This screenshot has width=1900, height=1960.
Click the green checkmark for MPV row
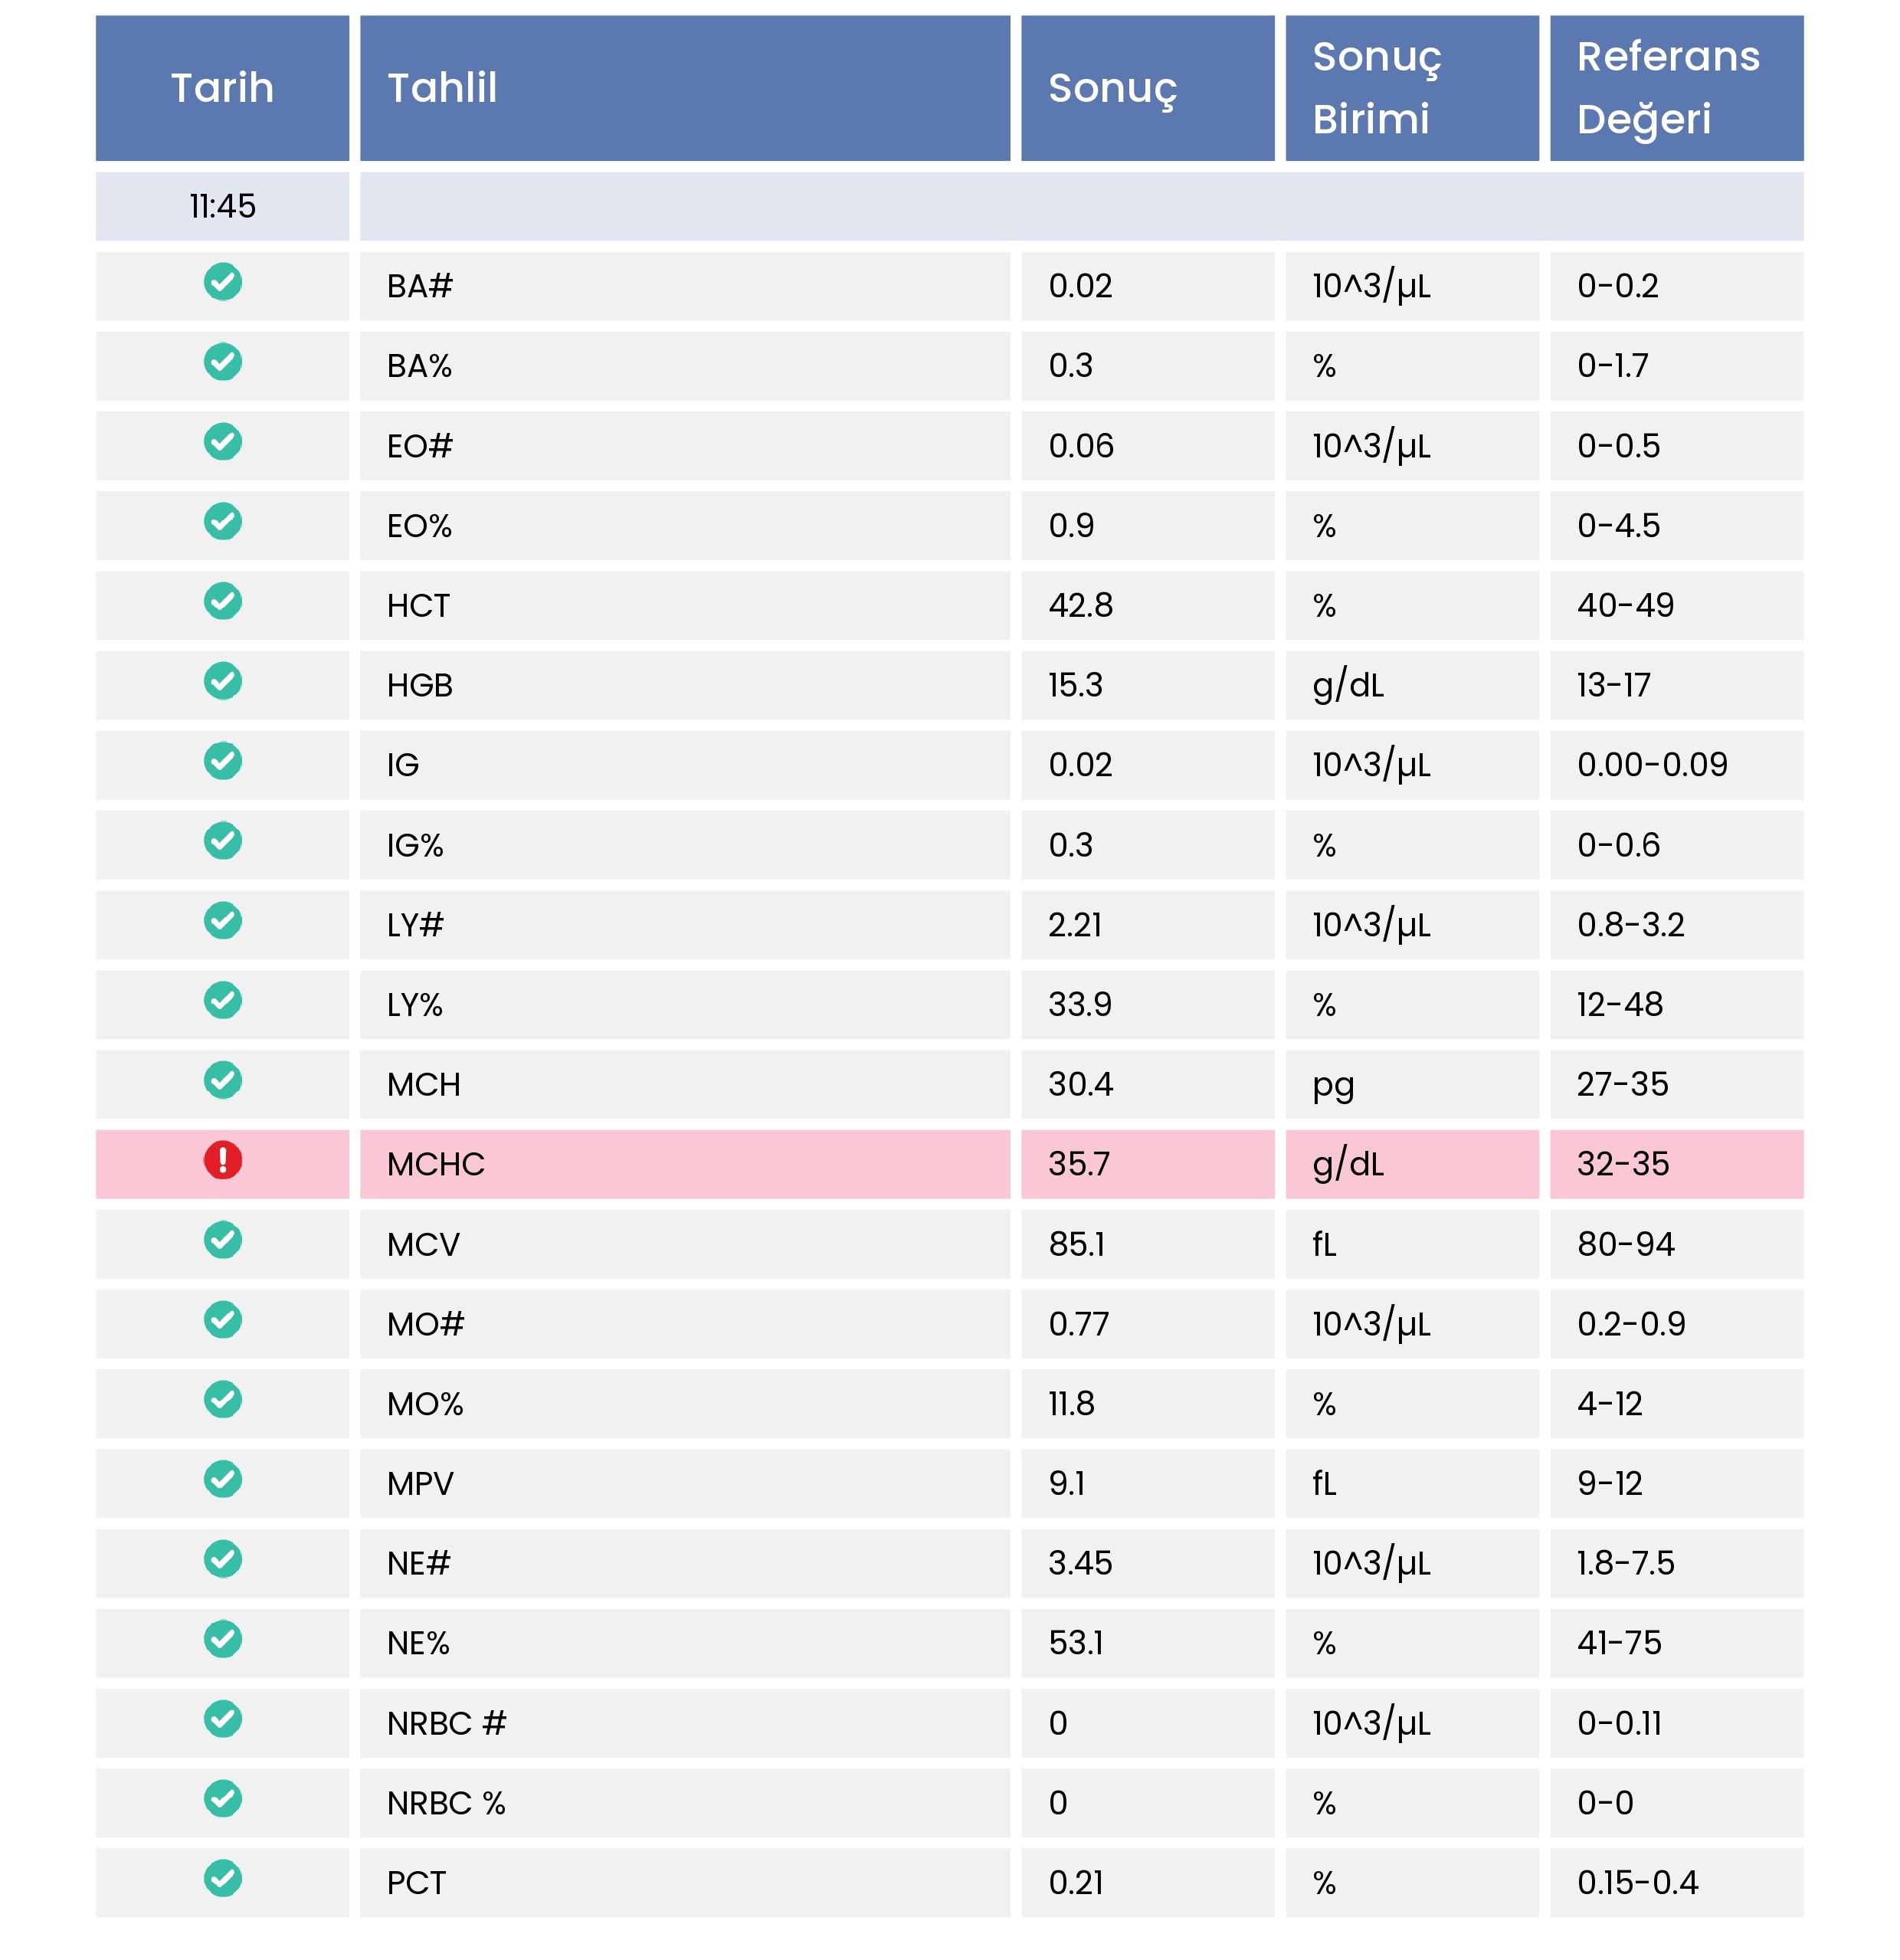(222, 1479)
